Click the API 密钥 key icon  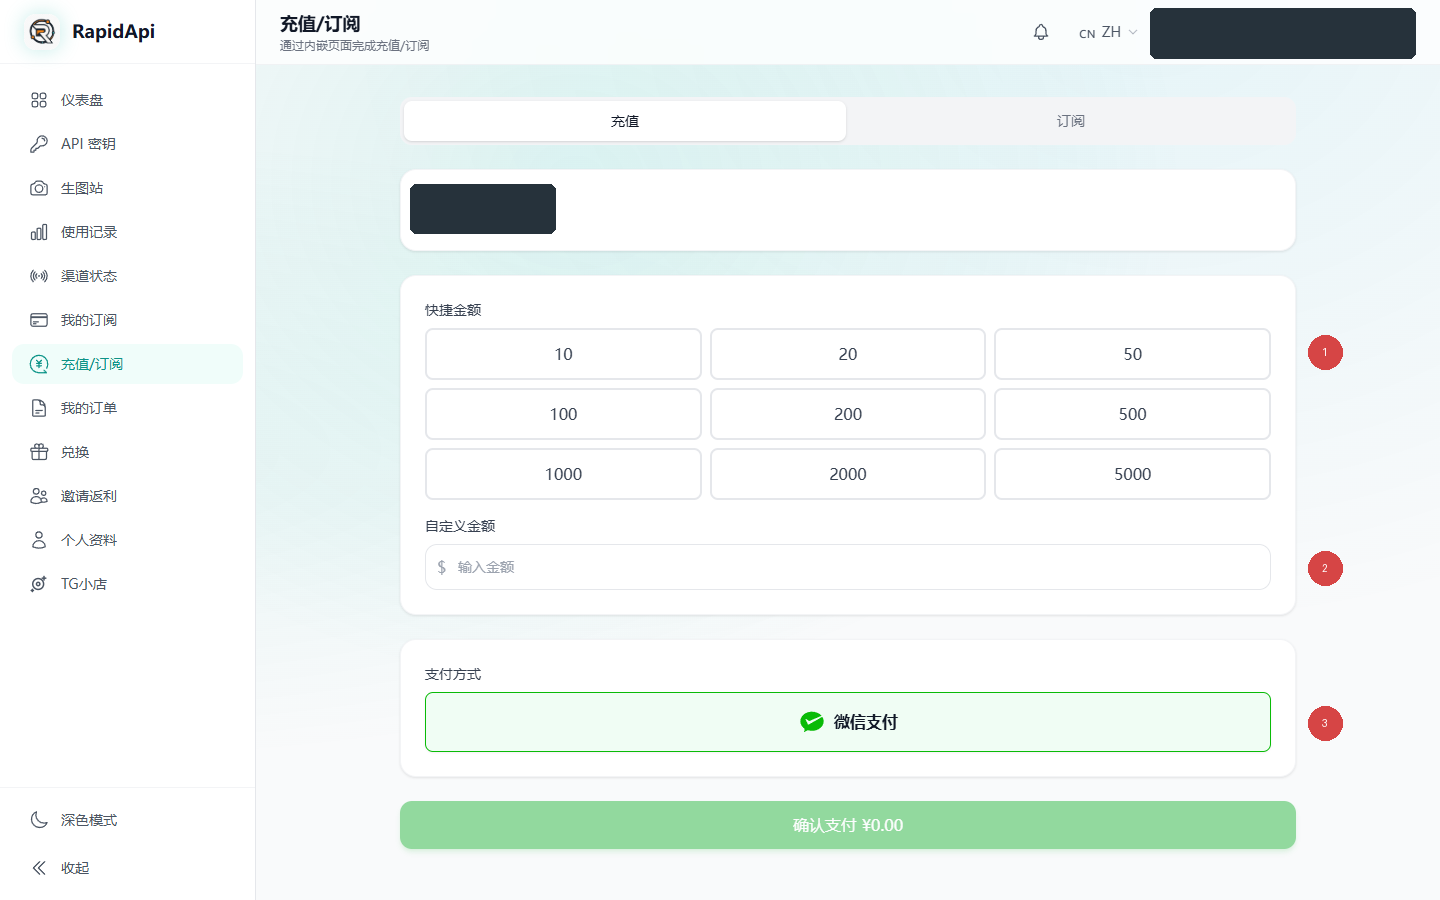pos(39,144)
